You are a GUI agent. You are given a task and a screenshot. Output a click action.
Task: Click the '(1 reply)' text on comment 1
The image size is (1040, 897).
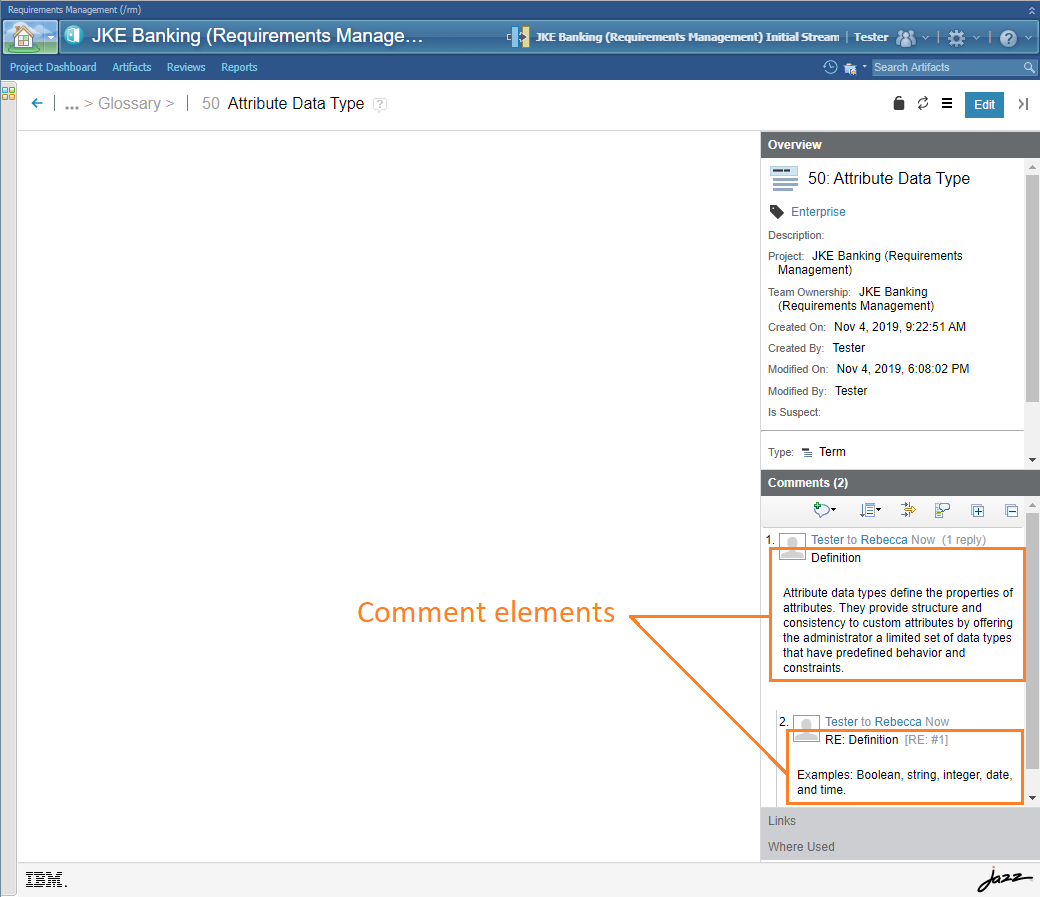964,540
